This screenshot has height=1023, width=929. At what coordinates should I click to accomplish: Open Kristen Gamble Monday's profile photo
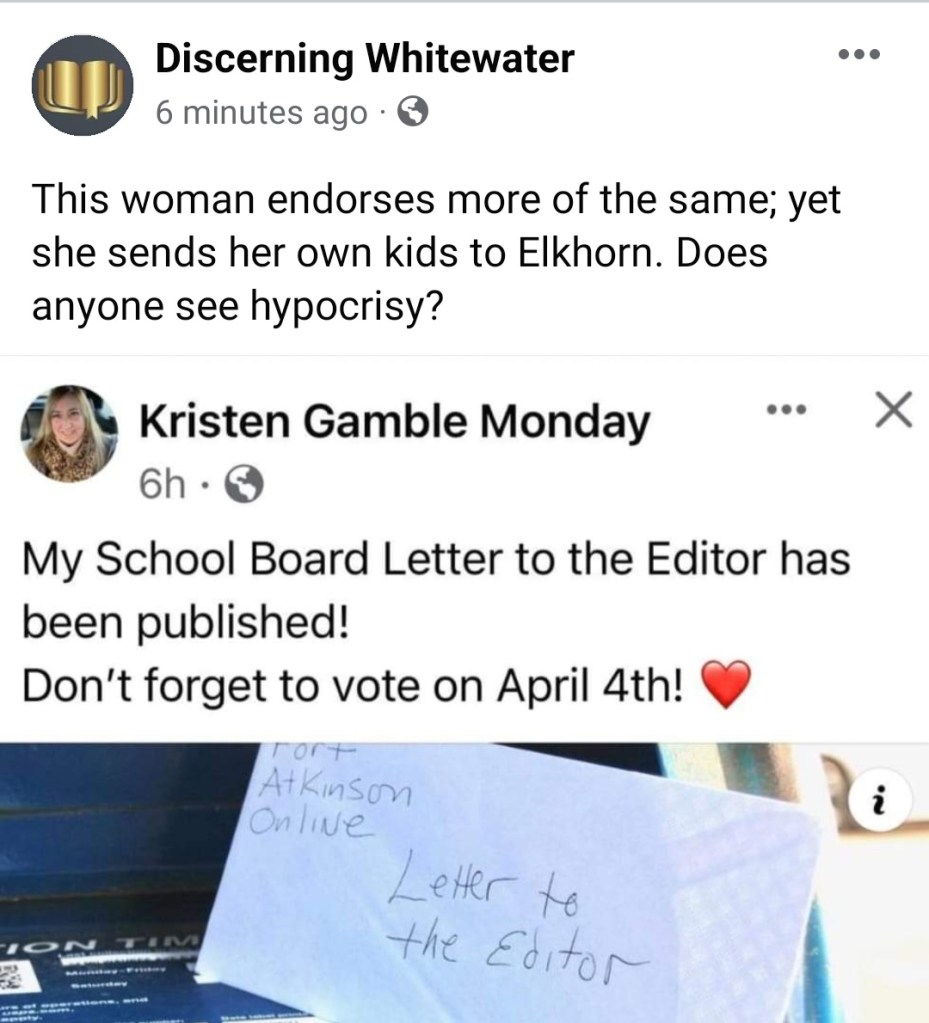(x=70, y=434)
